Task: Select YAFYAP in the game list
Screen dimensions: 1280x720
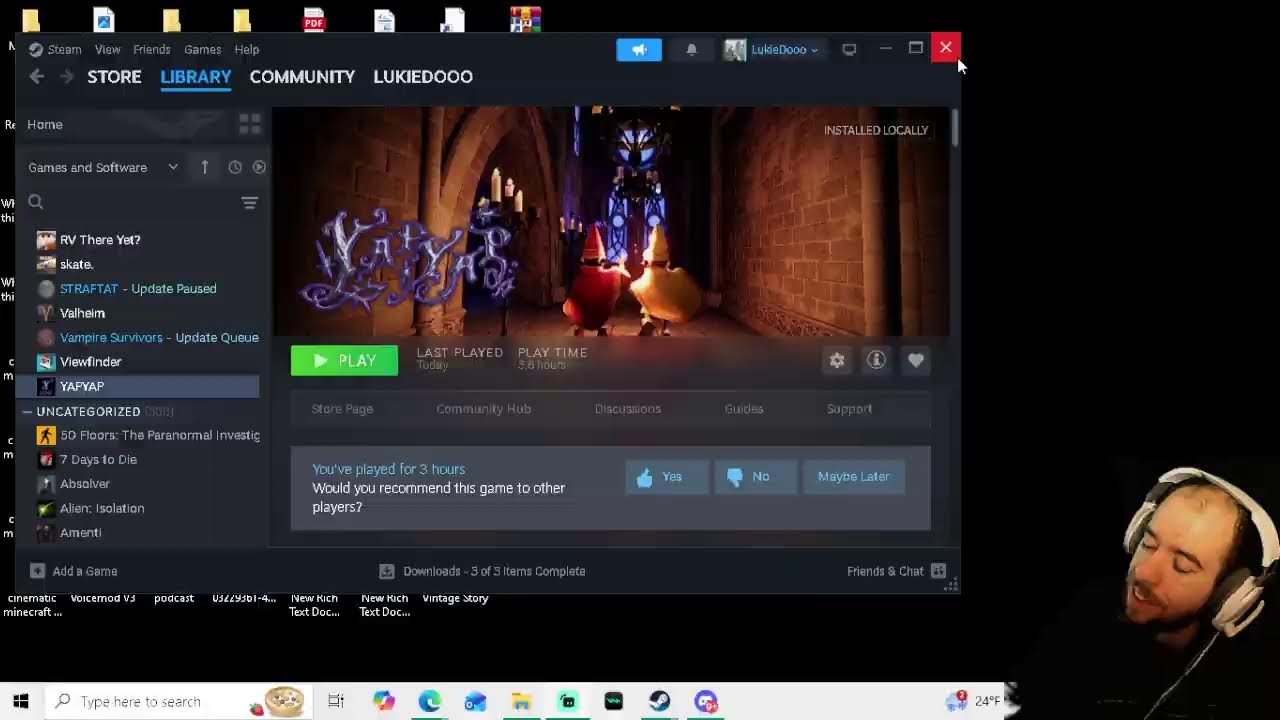Action: click(138, 386)
